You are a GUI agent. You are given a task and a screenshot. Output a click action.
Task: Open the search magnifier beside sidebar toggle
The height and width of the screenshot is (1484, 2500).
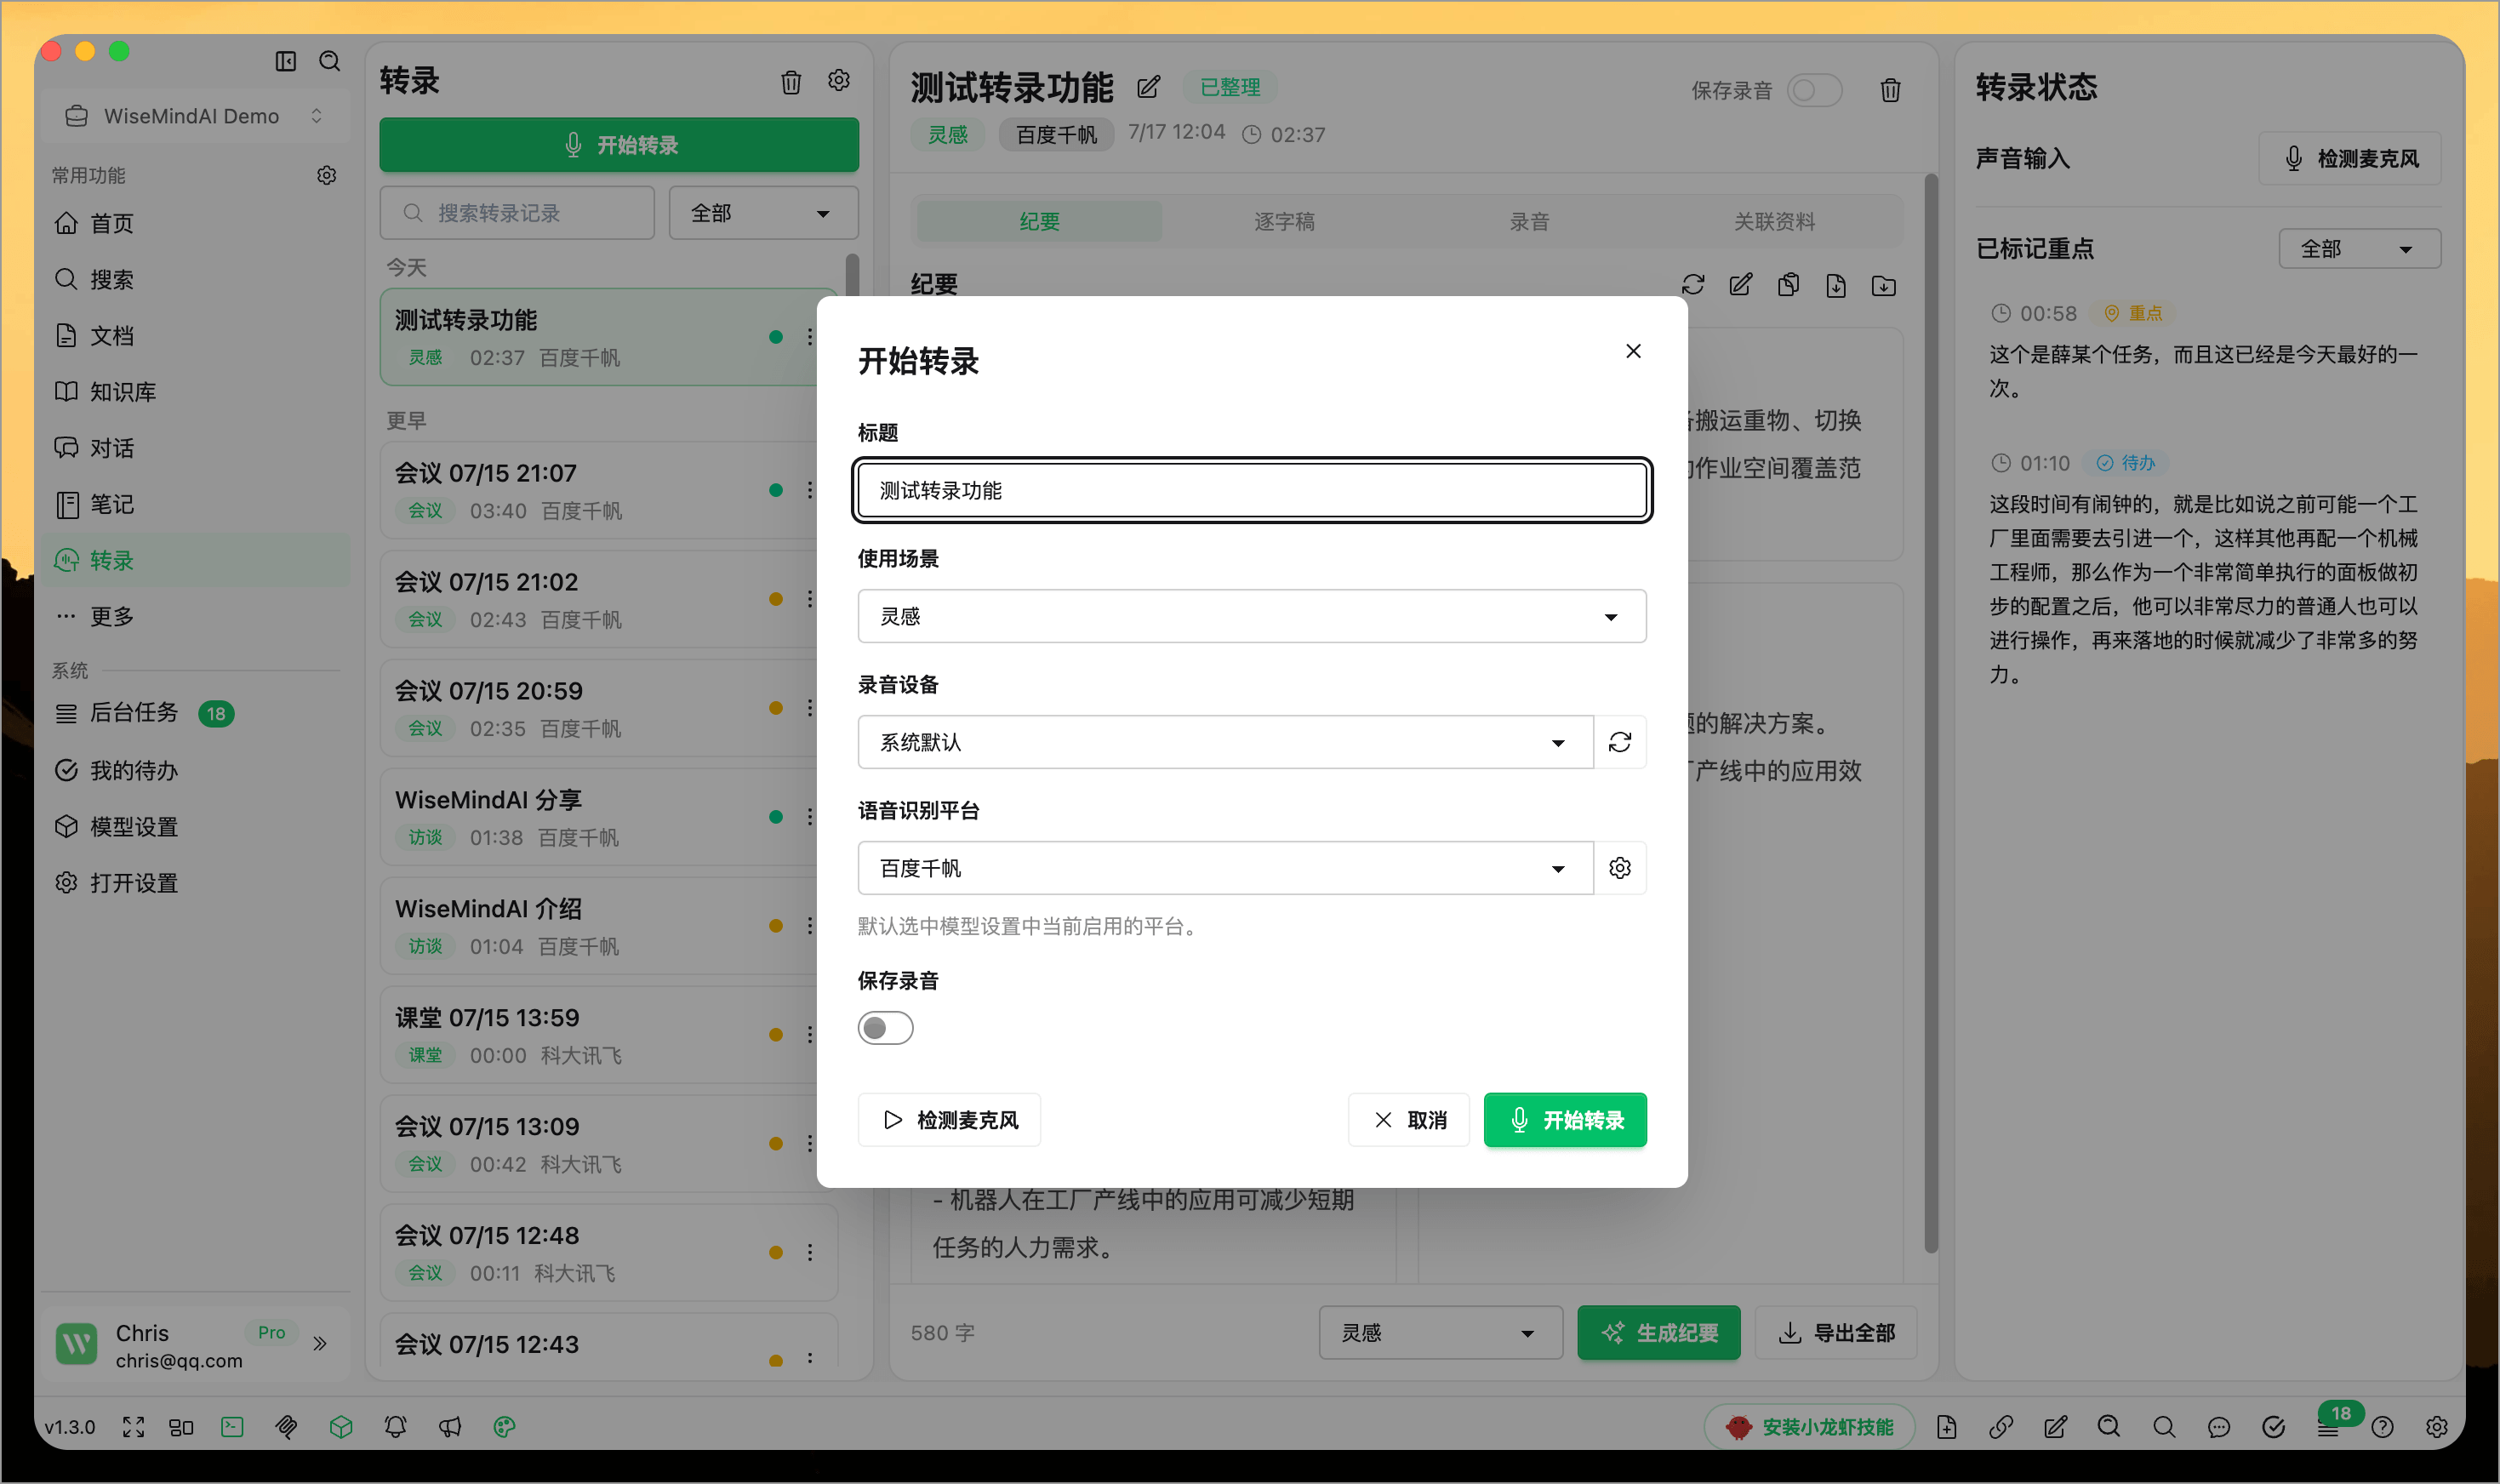[x=329, y=61]
